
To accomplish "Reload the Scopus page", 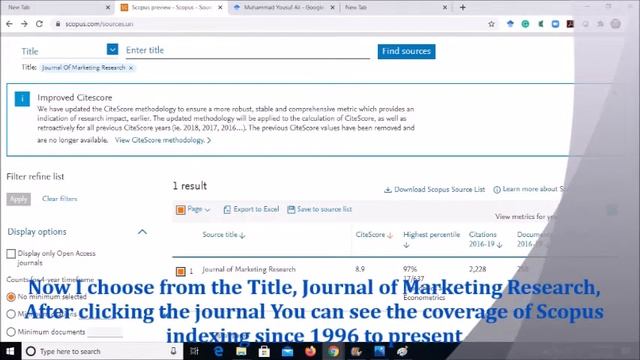I will pos(39,24).
